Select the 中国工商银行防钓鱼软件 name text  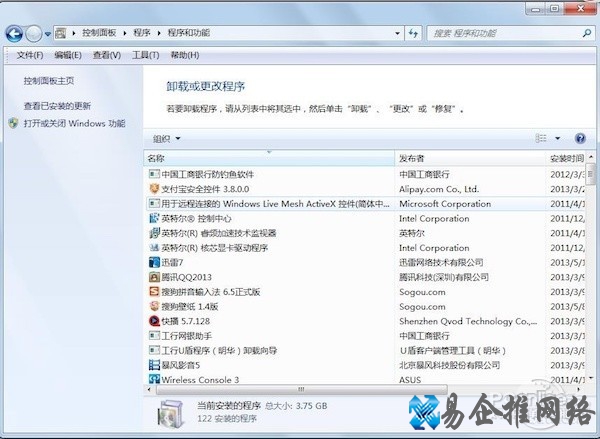click(207, 175)
